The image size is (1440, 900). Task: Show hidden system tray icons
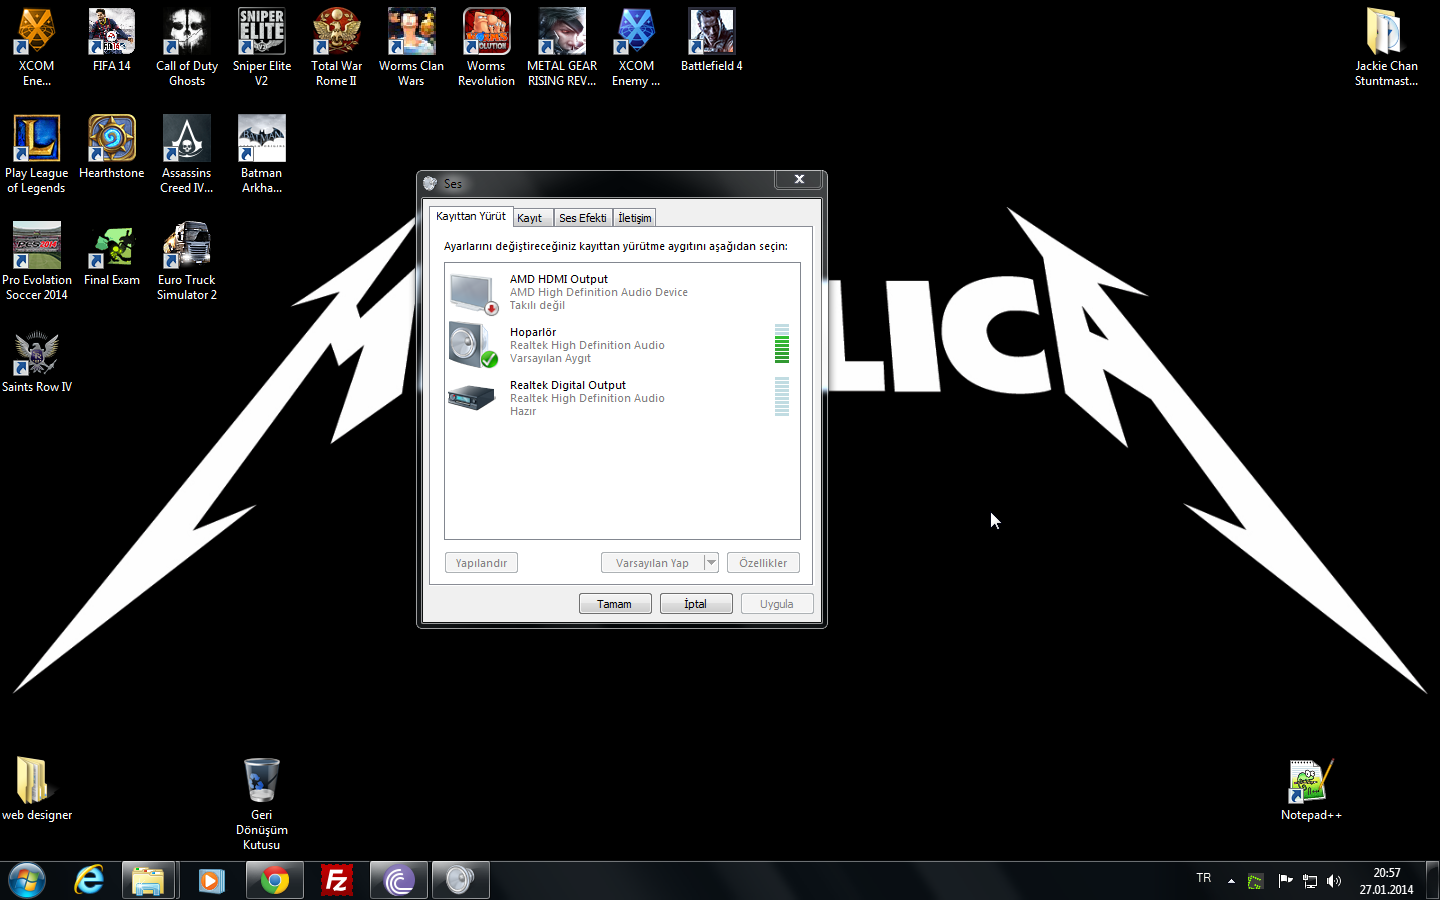point(1231,881)
